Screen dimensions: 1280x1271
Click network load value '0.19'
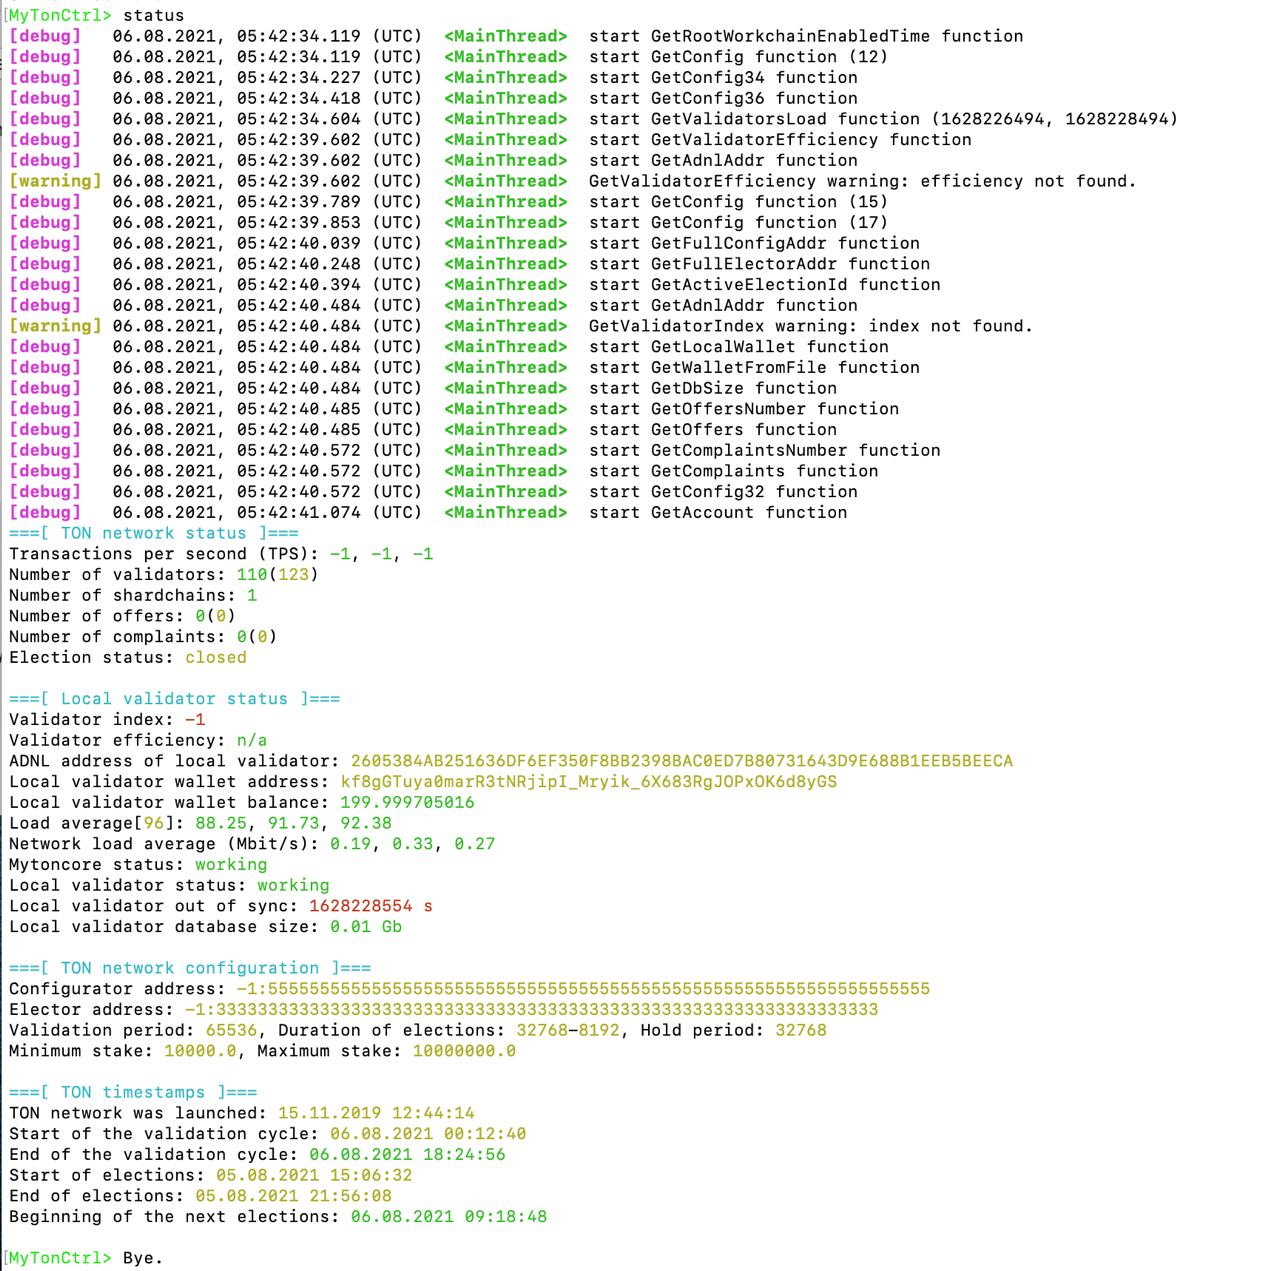[350, 844]
